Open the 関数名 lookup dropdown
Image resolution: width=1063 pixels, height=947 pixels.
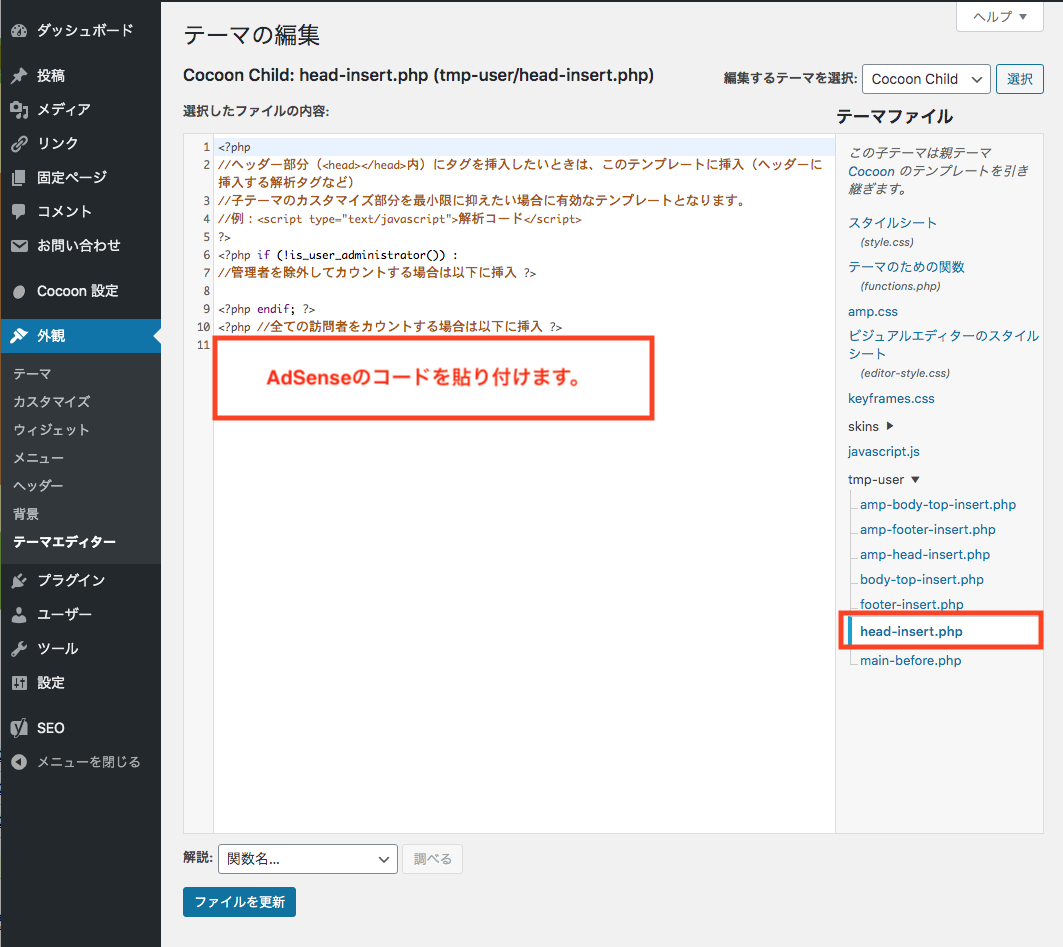coord(308,859)
